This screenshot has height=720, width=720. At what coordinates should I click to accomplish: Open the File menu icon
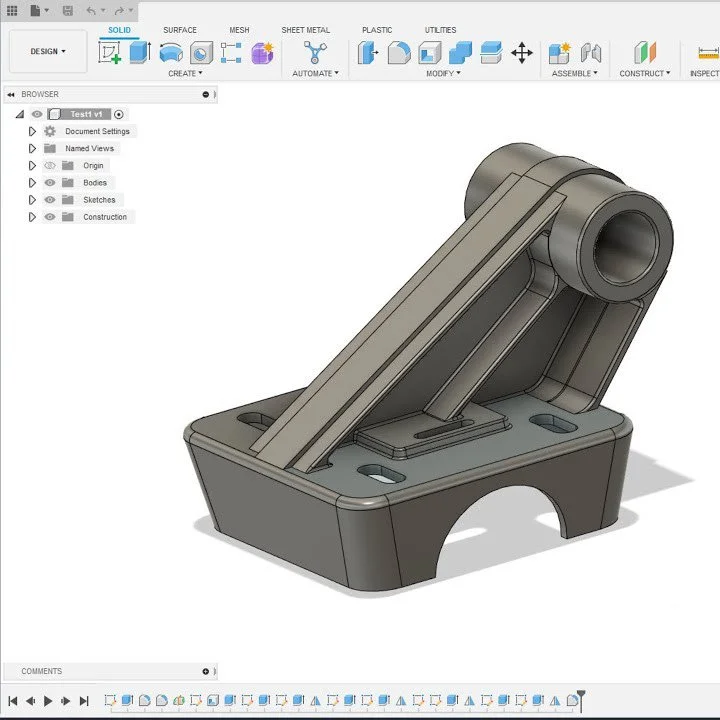(x=35, y=10)
